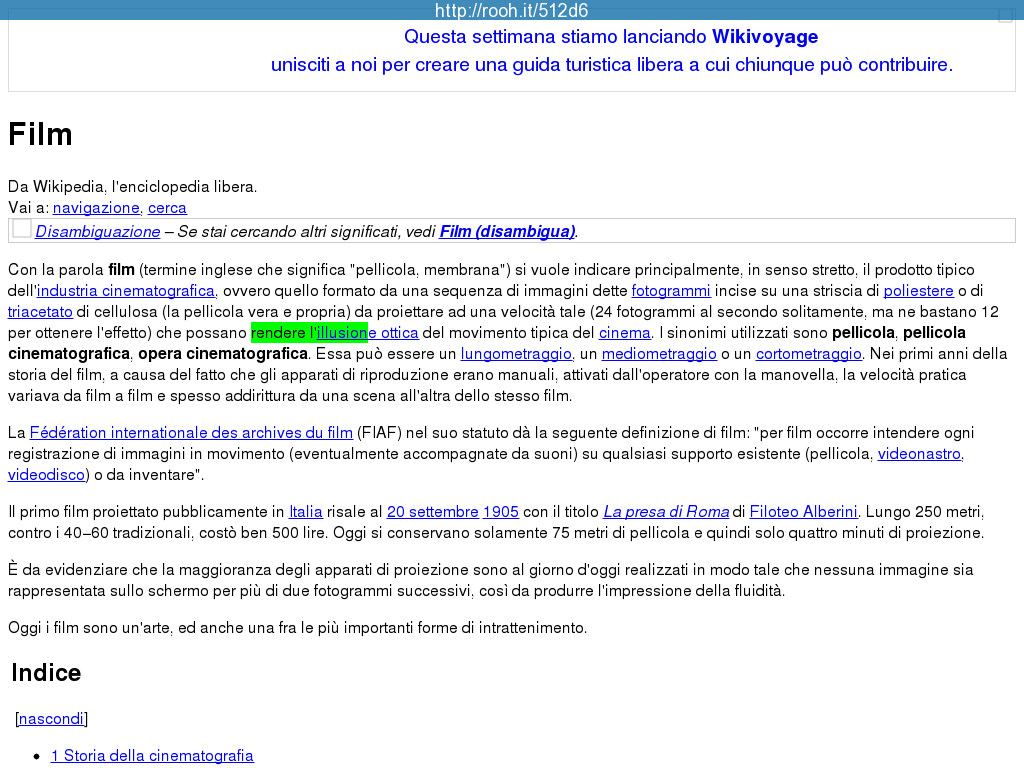Viewport: 1024px width, 768px height.
Task: Open the La presa di Roma link
Action: pos(666,512)
